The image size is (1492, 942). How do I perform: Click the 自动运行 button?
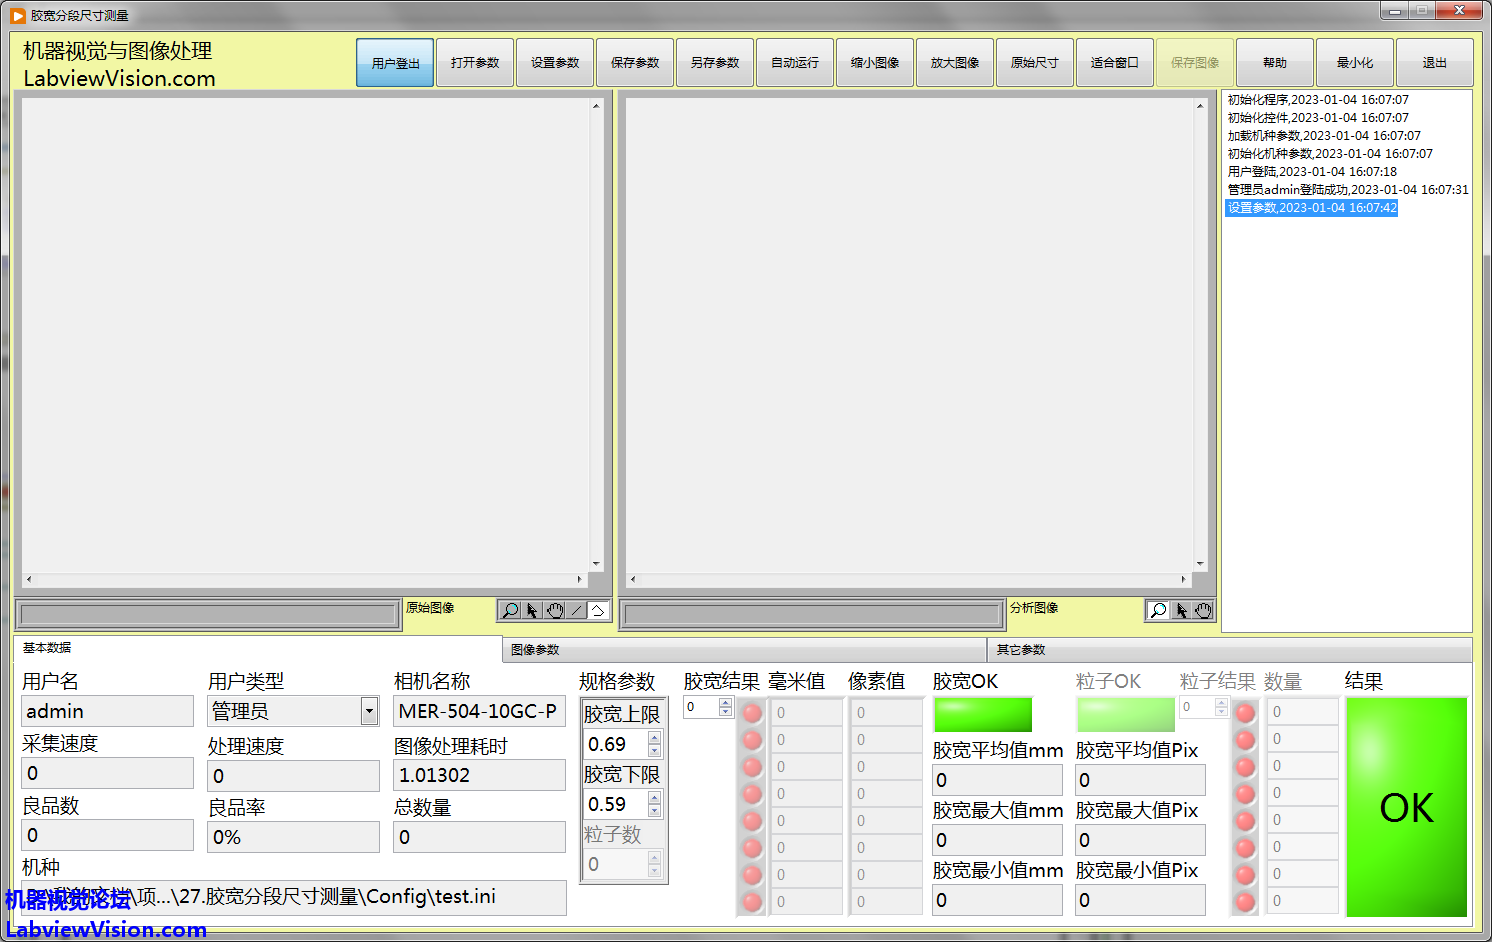[795, 63]
